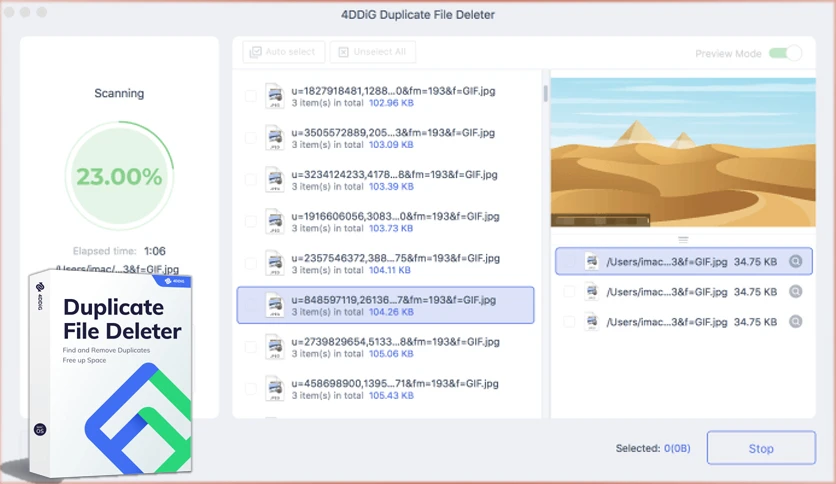Image resolution: width=836 pixels, height=484 pixels.
Task: Tick the checkbox for u=458698900 file group
Action: [250, 389]
